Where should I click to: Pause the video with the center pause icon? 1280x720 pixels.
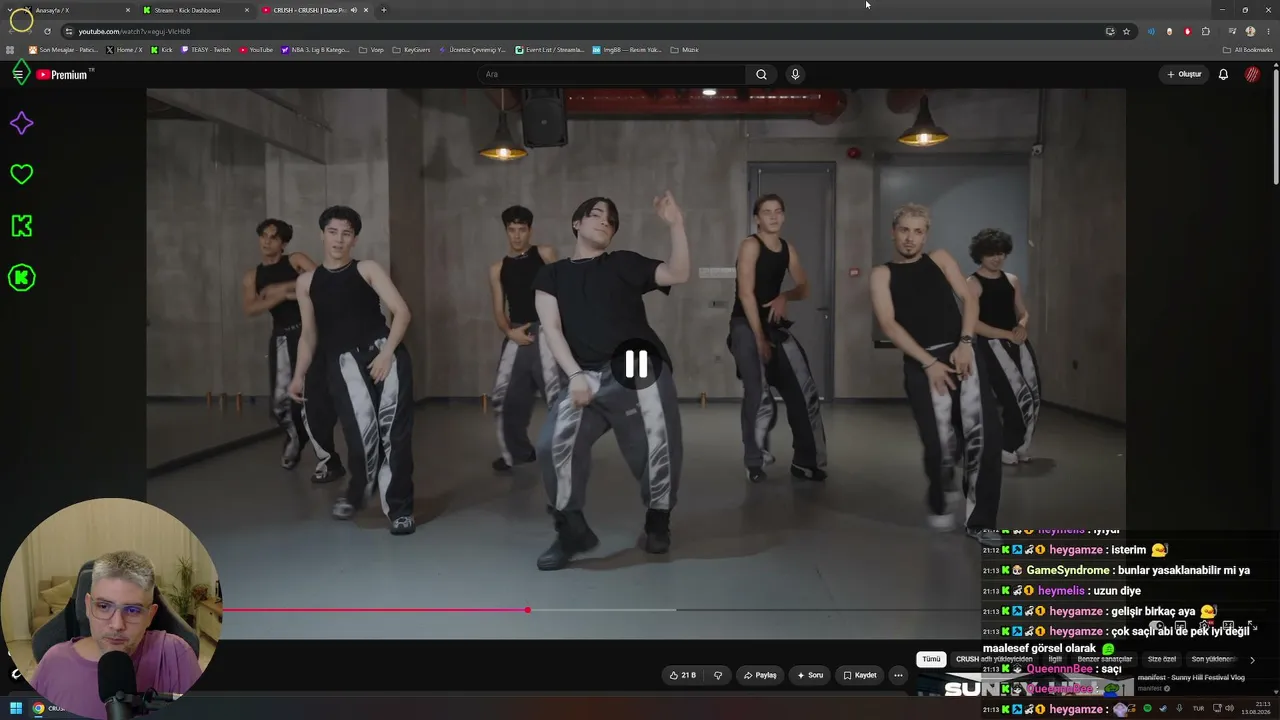[636, 365]
